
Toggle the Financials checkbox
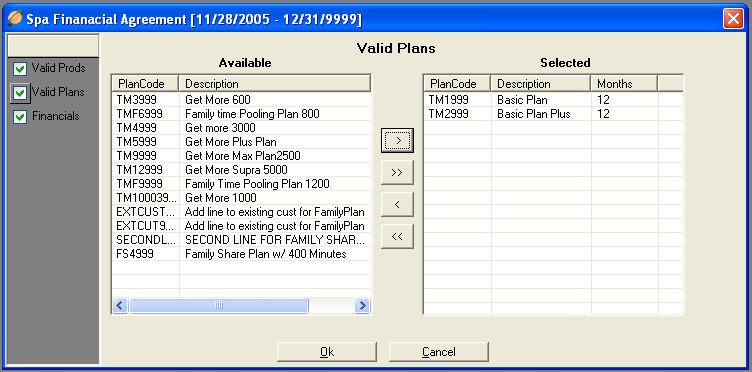click(x=20, y=117)
